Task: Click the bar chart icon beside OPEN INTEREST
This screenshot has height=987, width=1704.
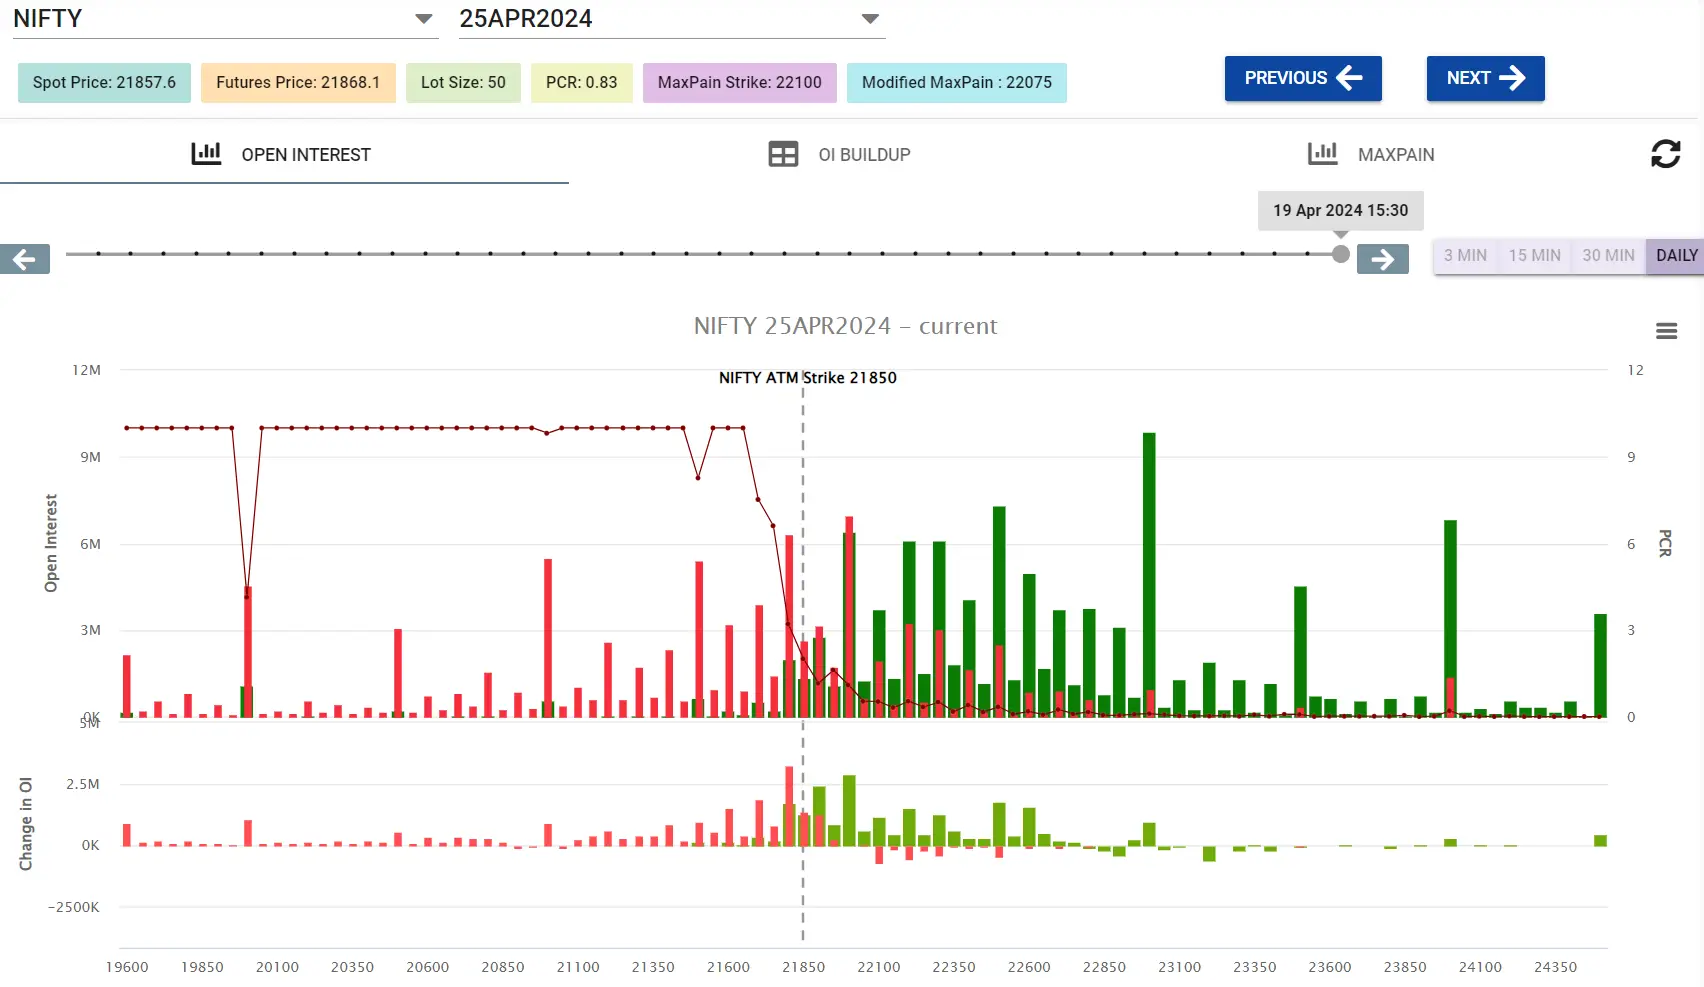Action: click(206, 153)
